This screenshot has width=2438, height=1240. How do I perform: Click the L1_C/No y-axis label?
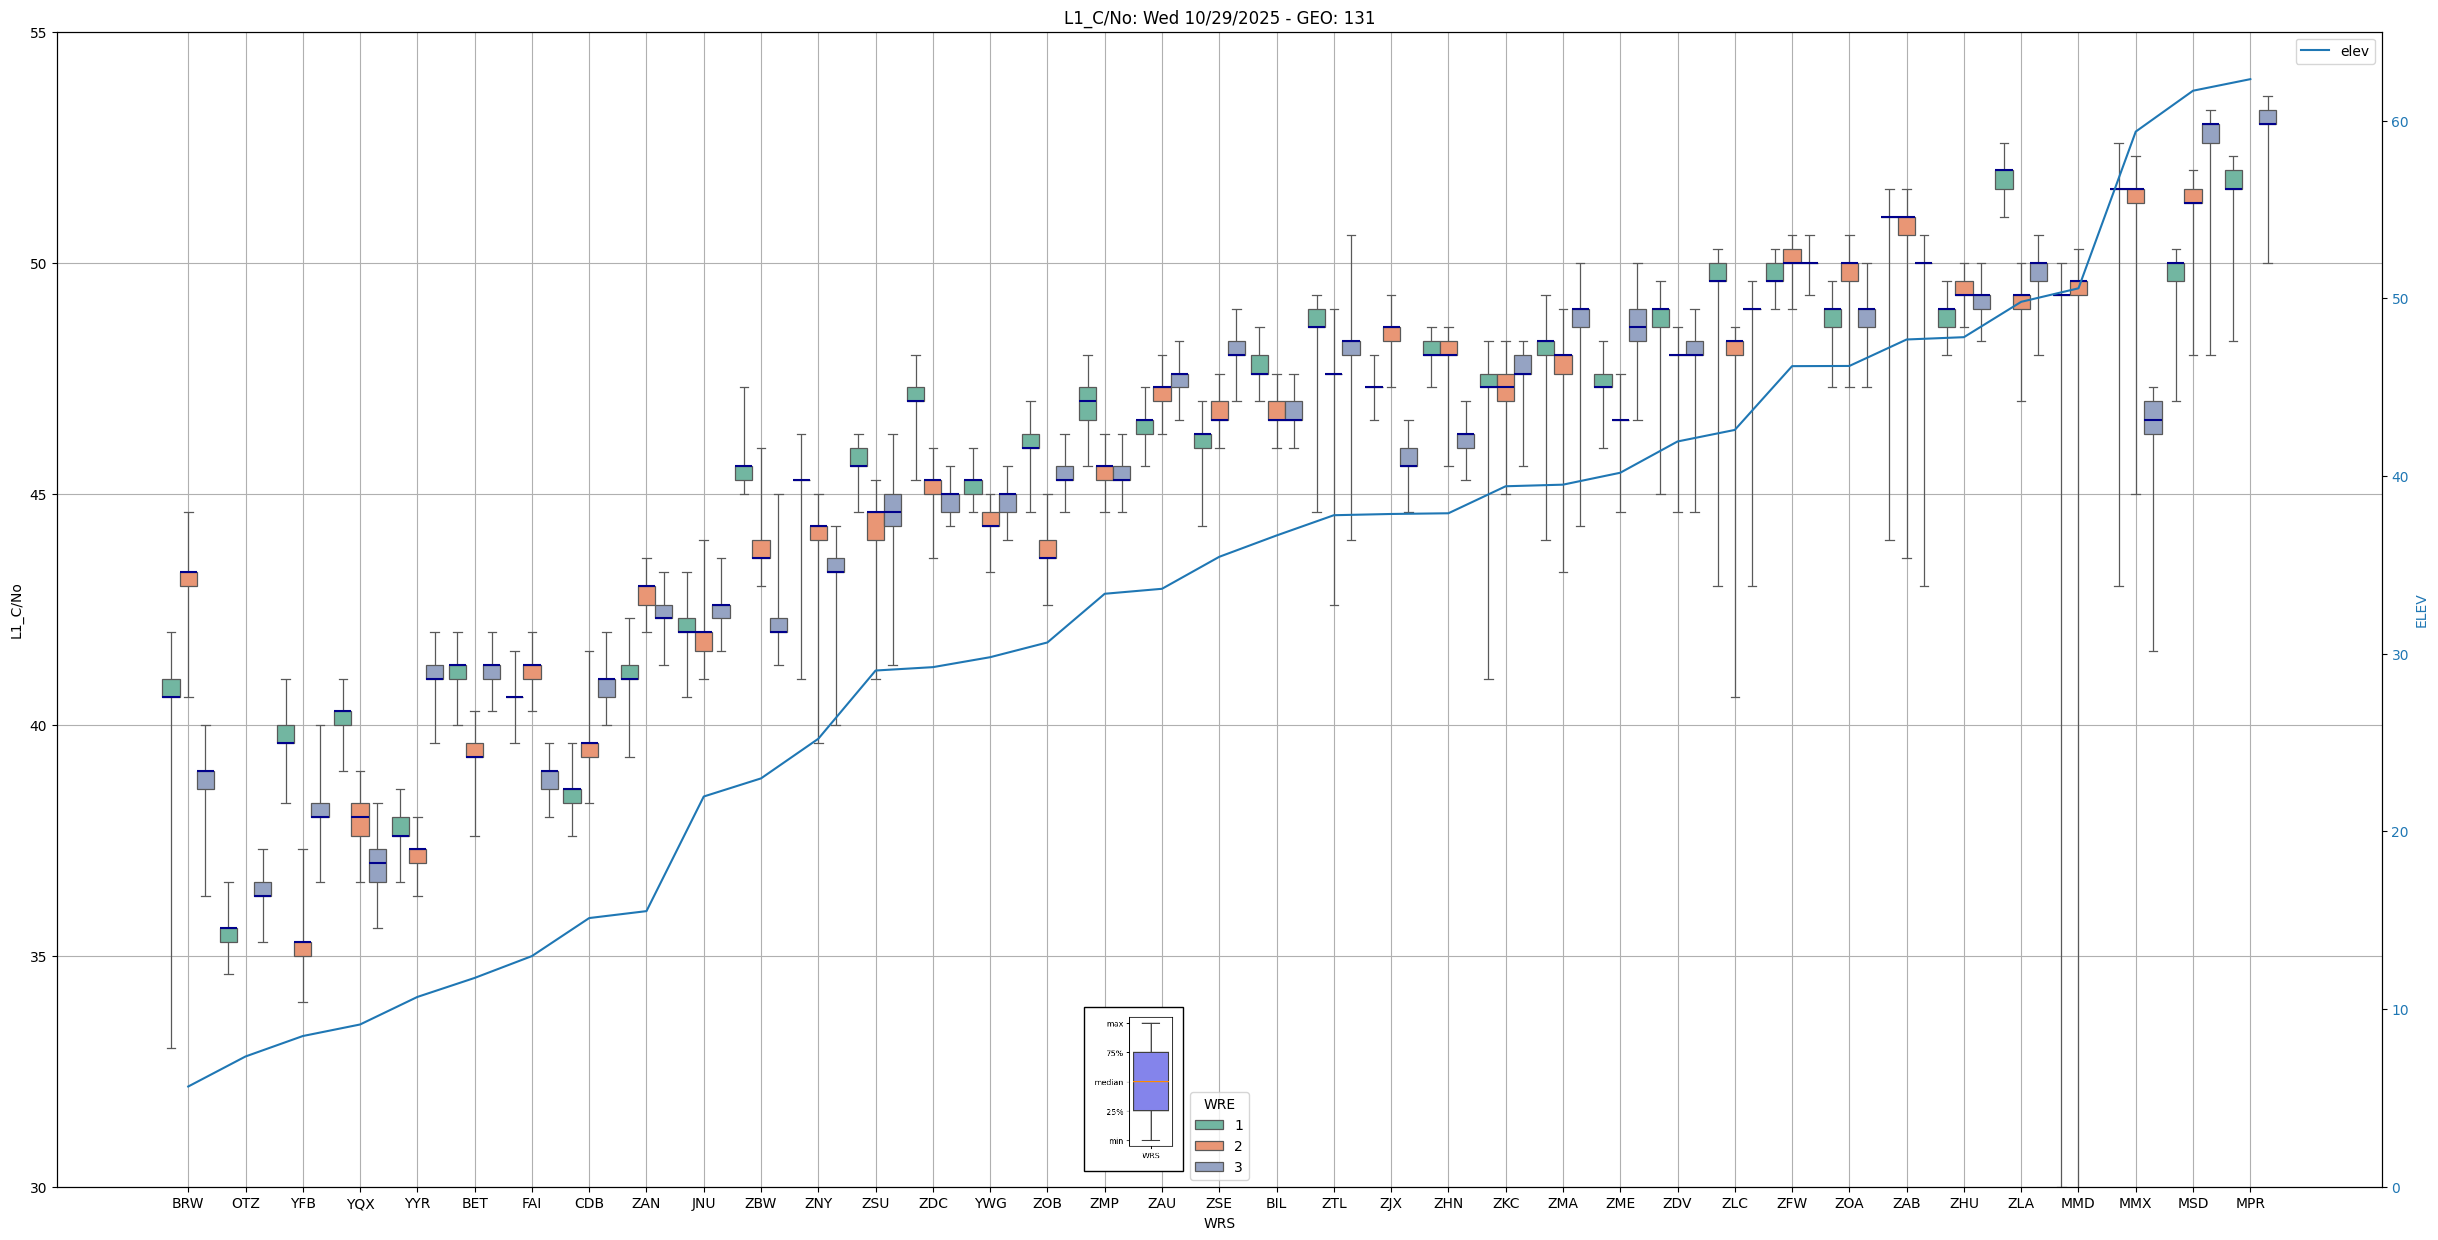point(15,611)
